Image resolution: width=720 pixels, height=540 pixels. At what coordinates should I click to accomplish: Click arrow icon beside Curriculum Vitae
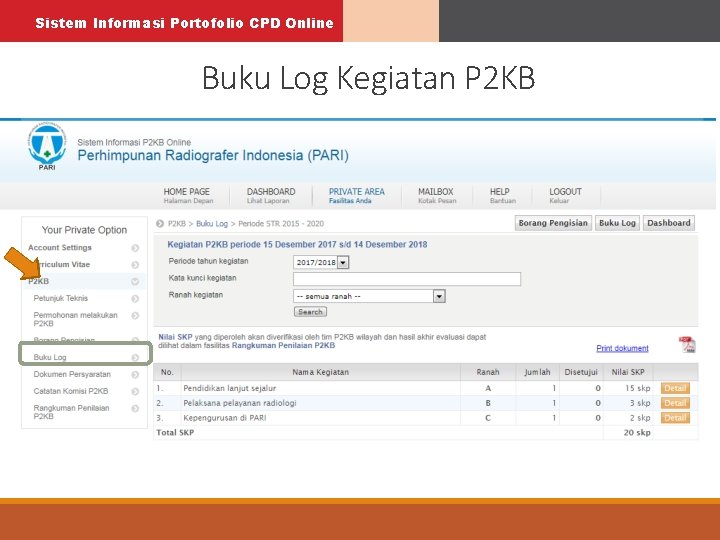(x=135, y=265)
